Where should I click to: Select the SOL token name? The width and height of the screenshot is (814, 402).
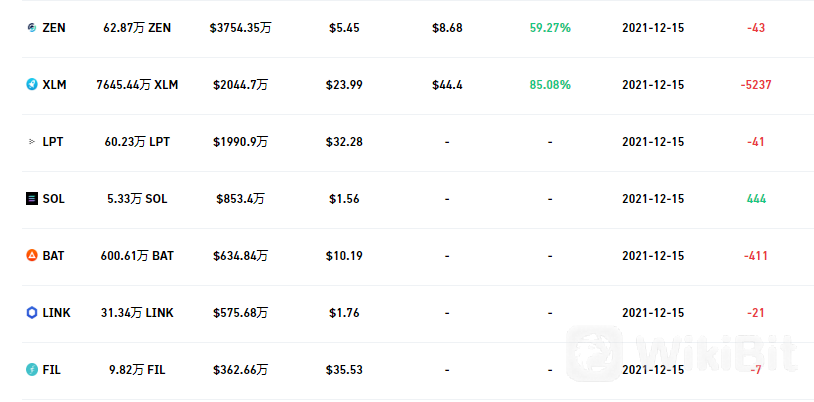[x=54, y=199]
